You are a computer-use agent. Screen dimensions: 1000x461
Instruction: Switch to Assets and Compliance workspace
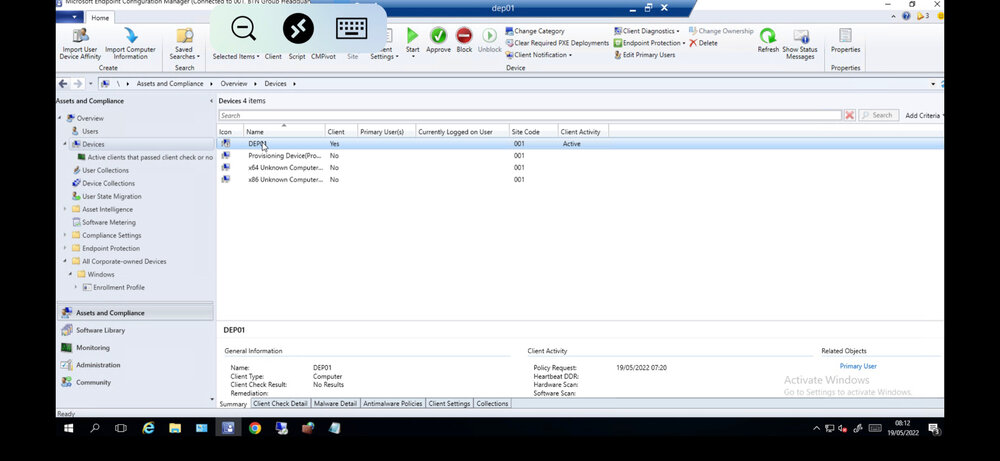pyautogui.click(x=135, y=312)
